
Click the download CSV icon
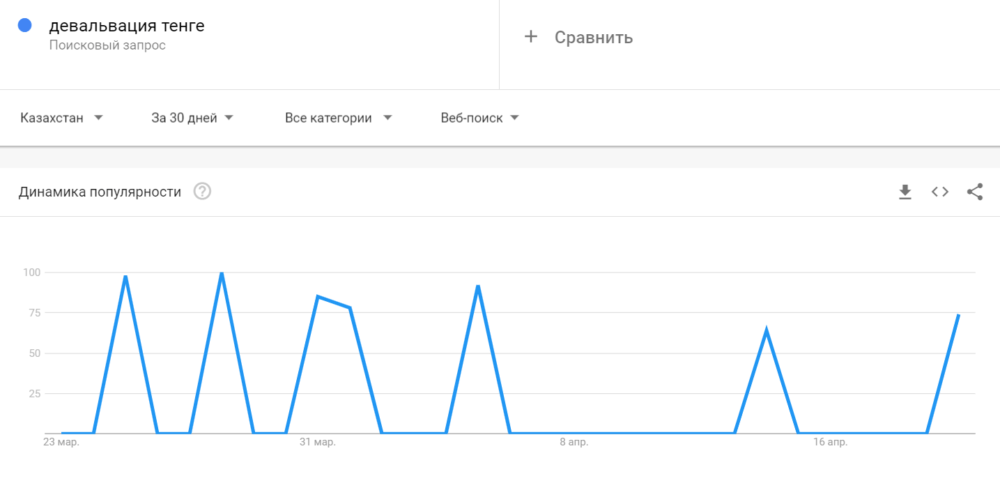tap(905, 192)
